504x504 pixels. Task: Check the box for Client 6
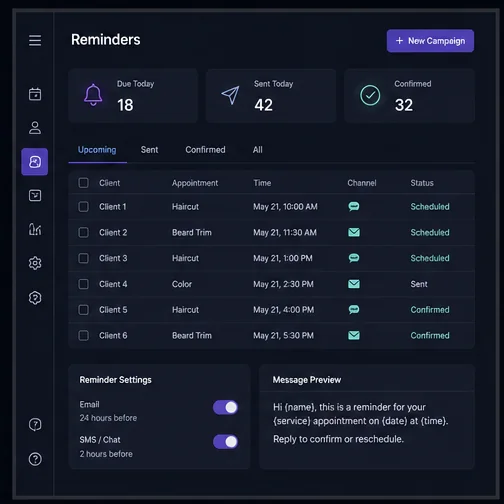point(83,335)
